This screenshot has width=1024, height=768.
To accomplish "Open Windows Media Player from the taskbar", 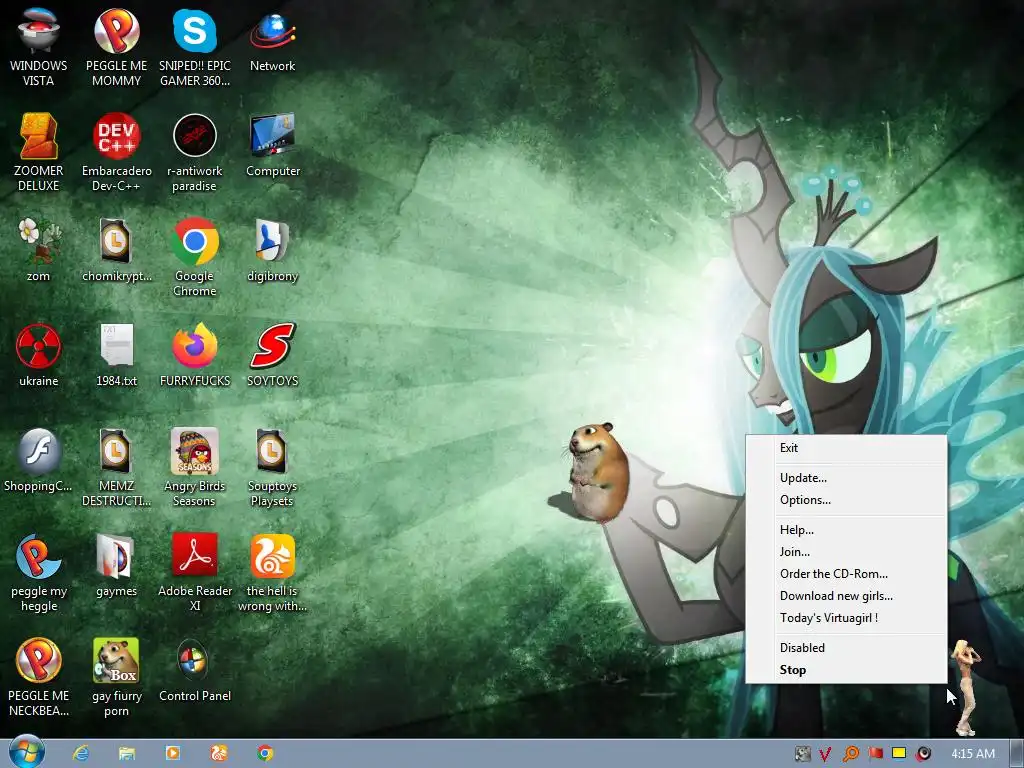I will (173, 754).
